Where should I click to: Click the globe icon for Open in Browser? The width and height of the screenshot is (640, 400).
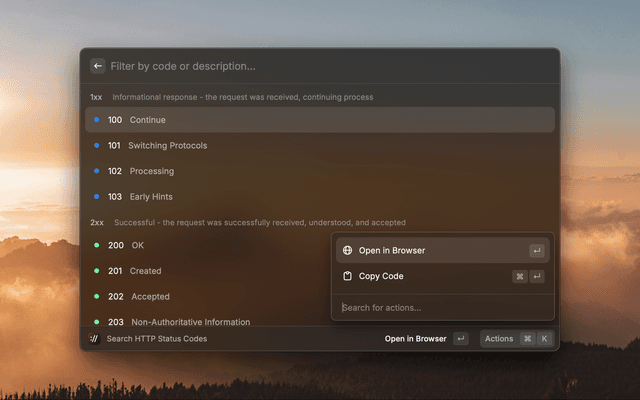pyautogui.click(x=347, y=251)
